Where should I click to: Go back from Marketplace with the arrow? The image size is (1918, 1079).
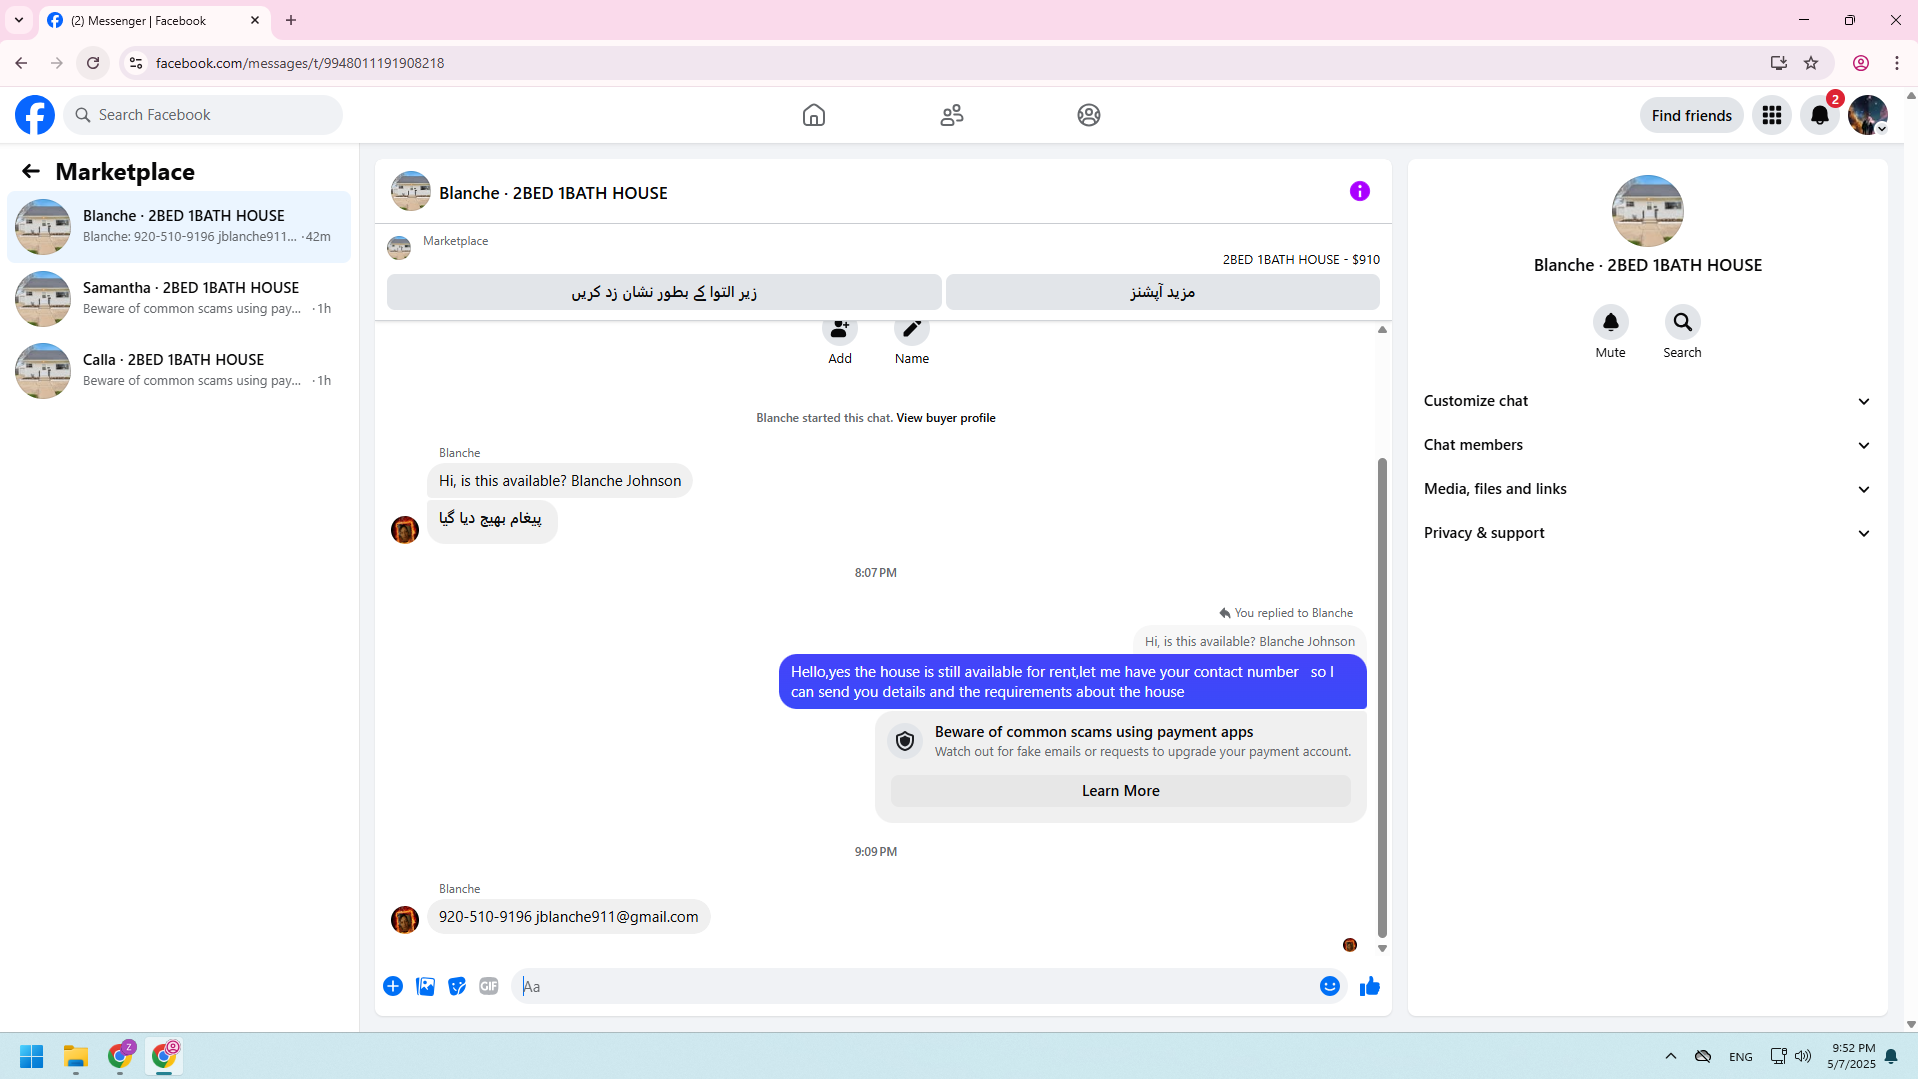pyautogui.click(x=31, y=171)
